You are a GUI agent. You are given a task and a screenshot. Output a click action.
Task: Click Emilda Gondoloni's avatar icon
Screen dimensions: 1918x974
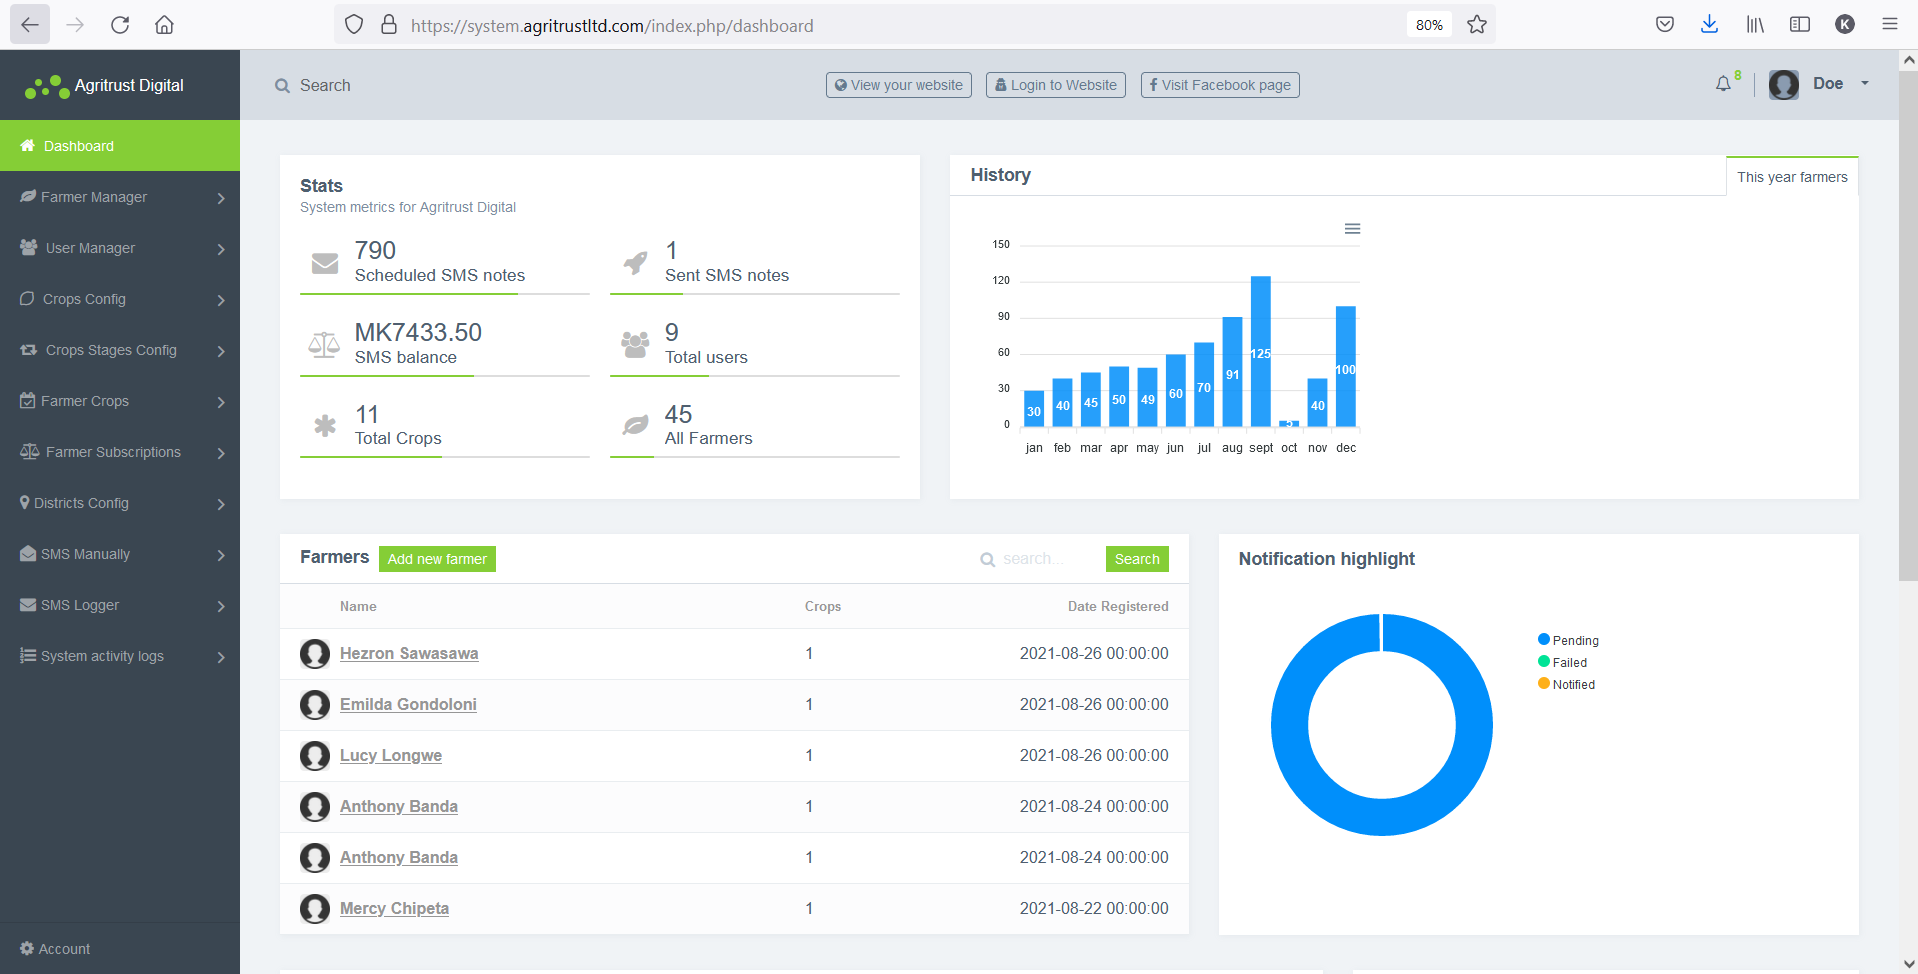[x=315, y=705]
